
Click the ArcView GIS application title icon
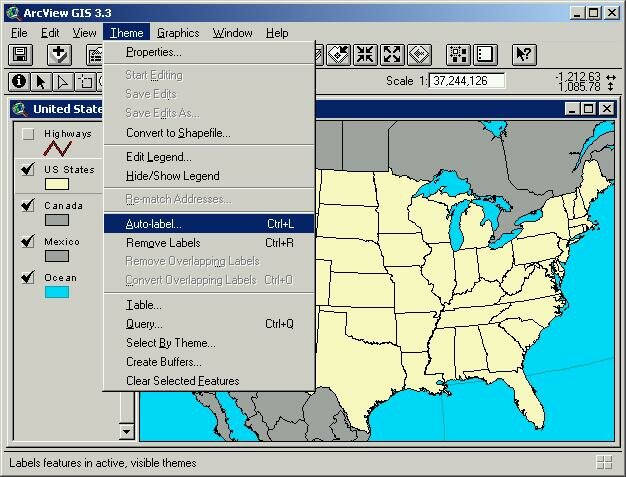click(x=13, y=13)
